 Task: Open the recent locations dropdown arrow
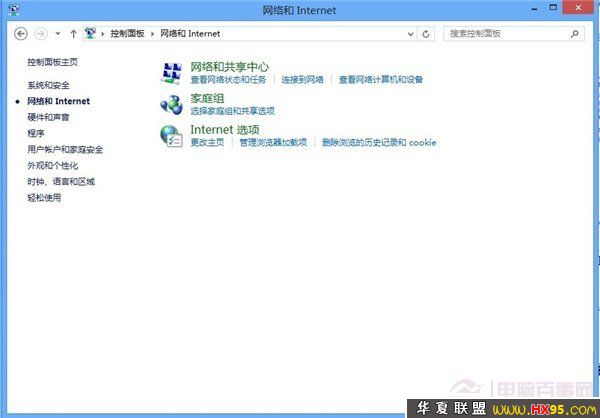click(57, 34)
